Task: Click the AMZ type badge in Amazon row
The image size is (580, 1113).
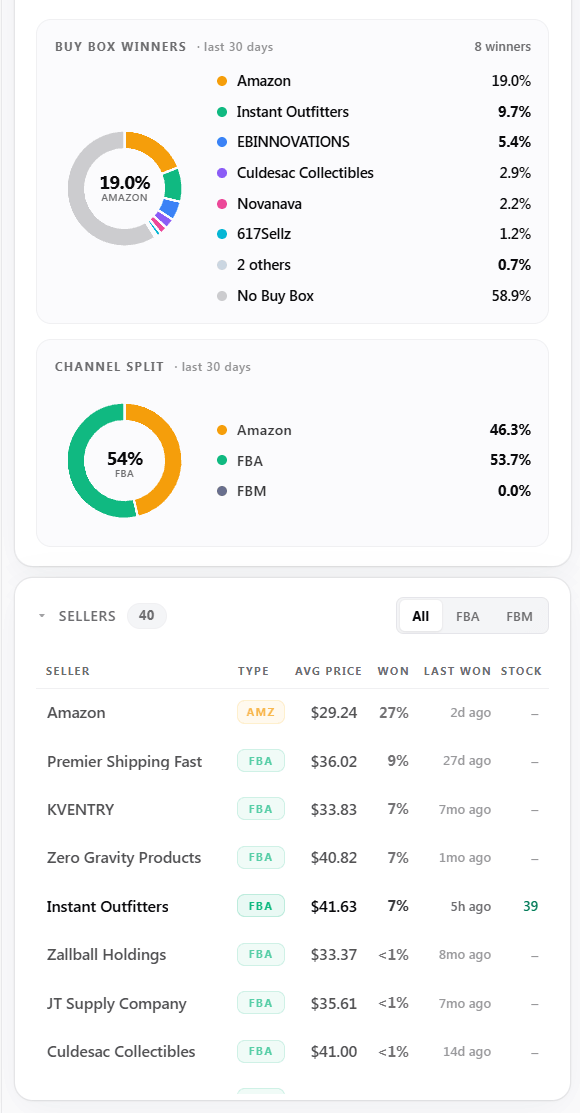Action: pyautogui.click(x=261, y=712)
